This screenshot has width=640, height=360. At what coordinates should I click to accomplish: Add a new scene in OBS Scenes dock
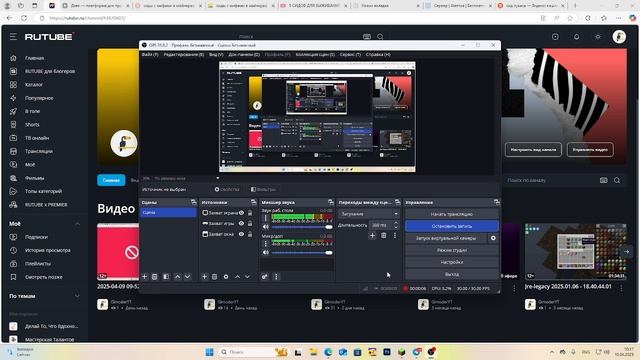(144, 276)
